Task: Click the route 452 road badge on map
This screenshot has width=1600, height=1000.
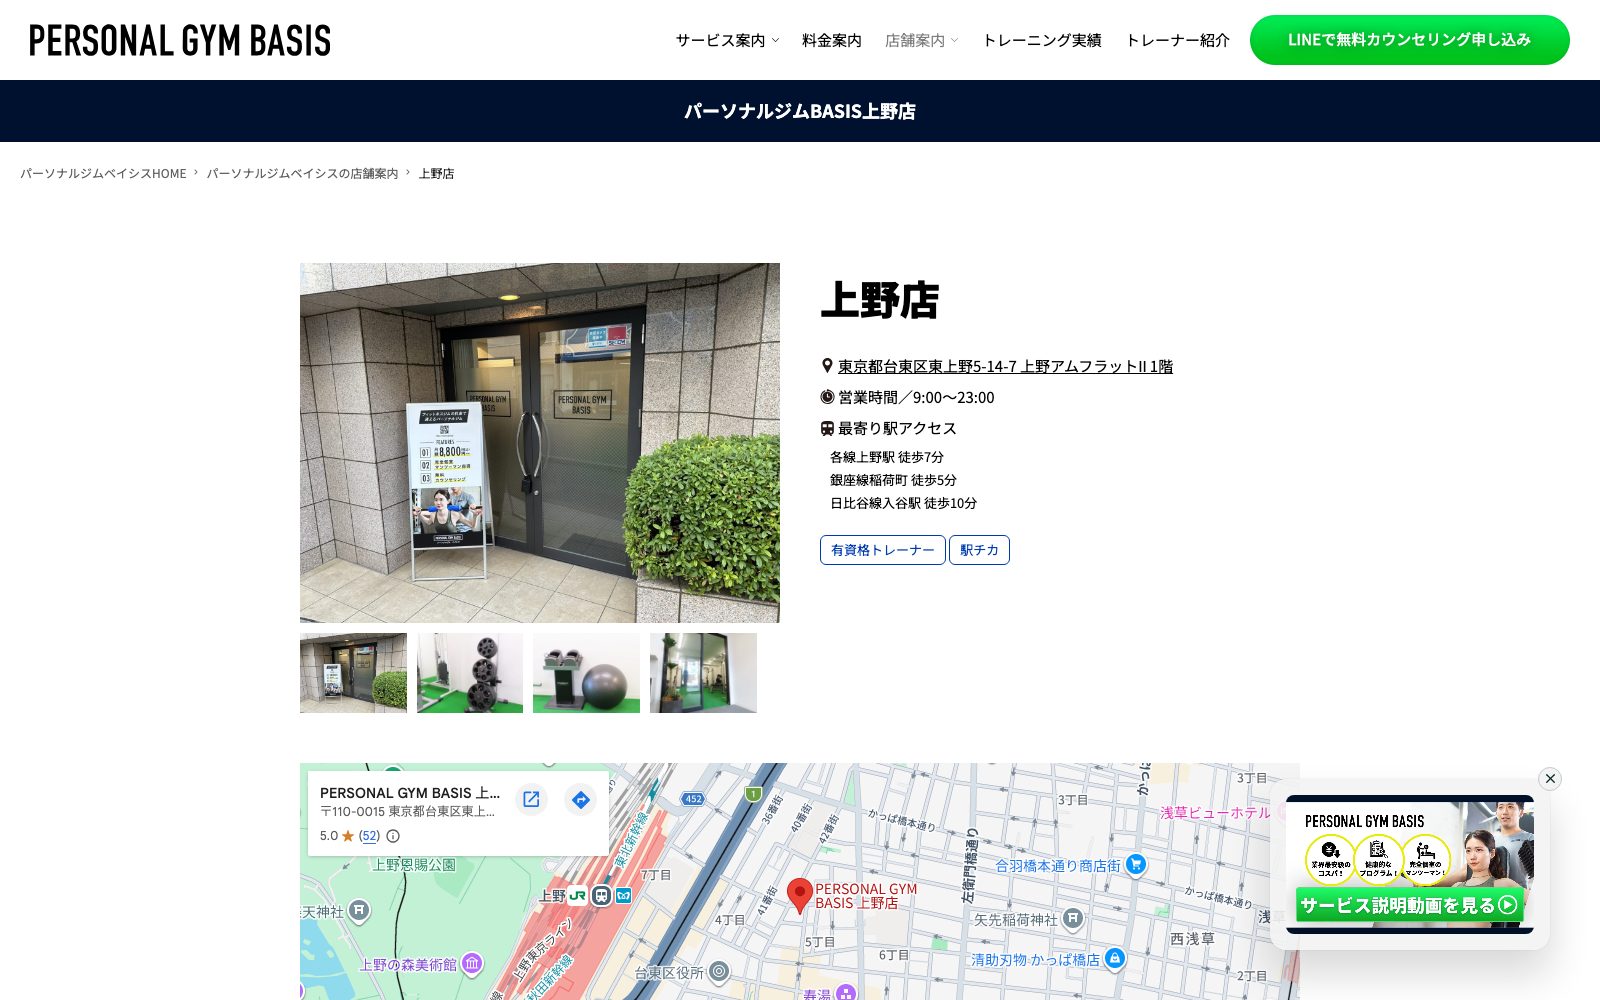Action: [693, 799]
